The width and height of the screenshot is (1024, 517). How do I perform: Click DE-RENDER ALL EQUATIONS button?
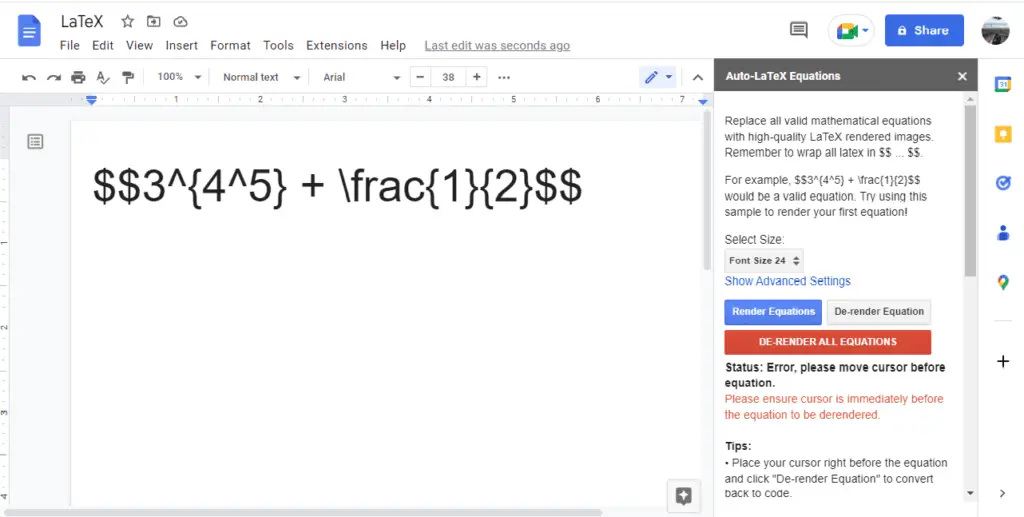(x=827, y=342)
